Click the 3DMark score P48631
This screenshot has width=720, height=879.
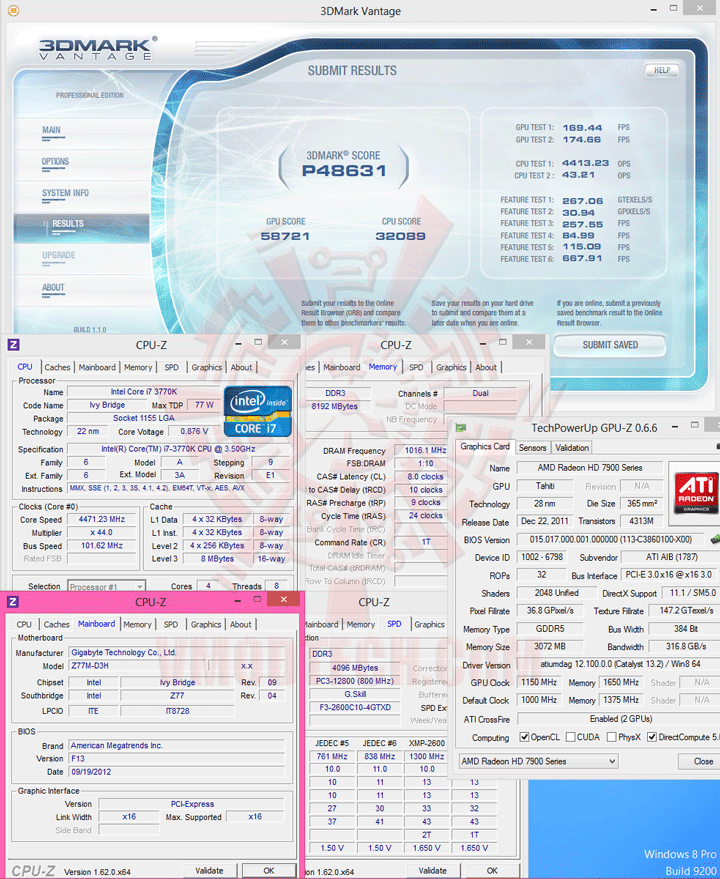pos(344,170)
